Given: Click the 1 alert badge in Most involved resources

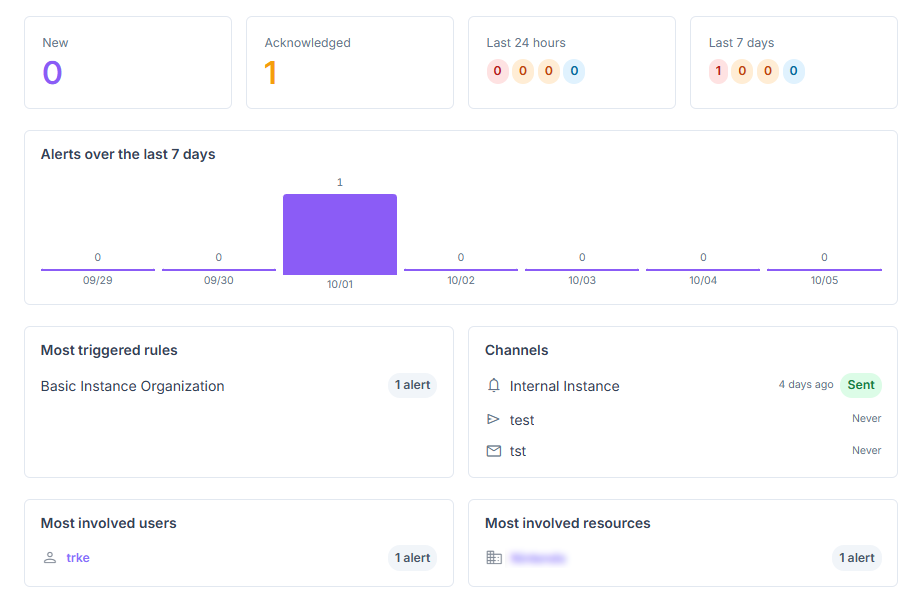Looking at the screenshot, I should (x=856, y=558).
